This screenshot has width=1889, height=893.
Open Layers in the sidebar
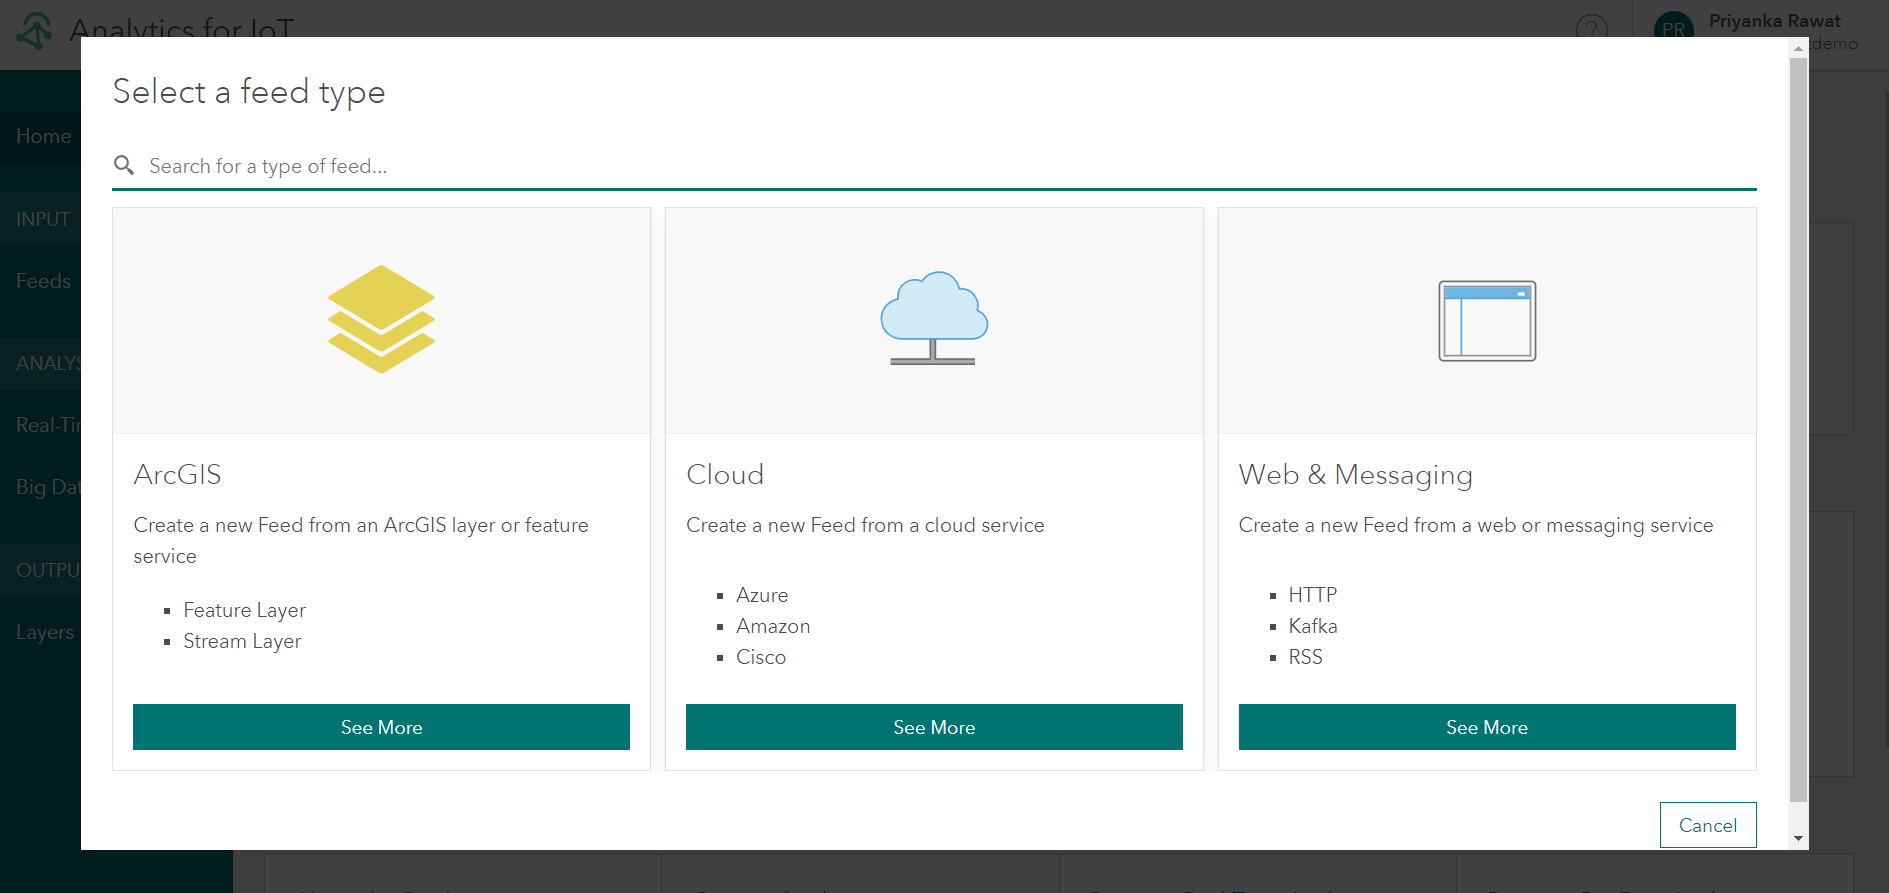(x=45, y=632)
